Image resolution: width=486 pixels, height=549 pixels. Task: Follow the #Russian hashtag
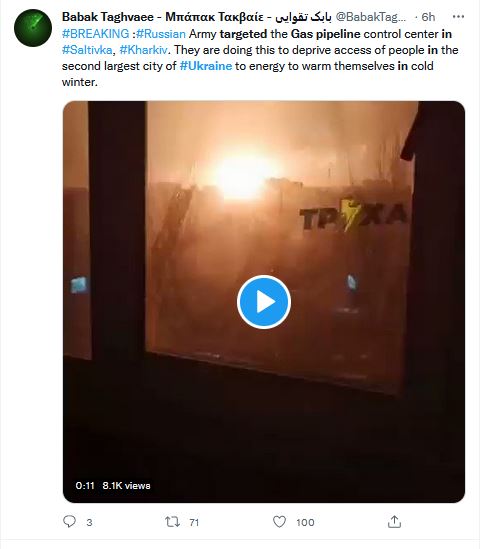pyautogui.click(x=161, y=34)
